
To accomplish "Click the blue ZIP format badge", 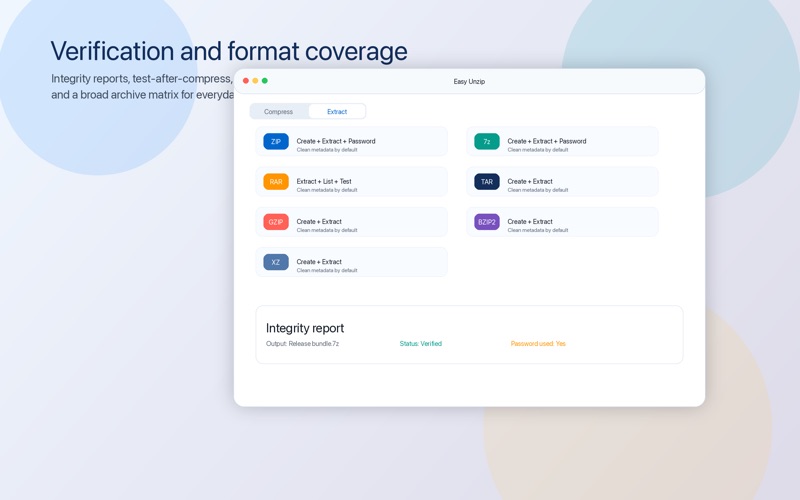I will [276, 141].
